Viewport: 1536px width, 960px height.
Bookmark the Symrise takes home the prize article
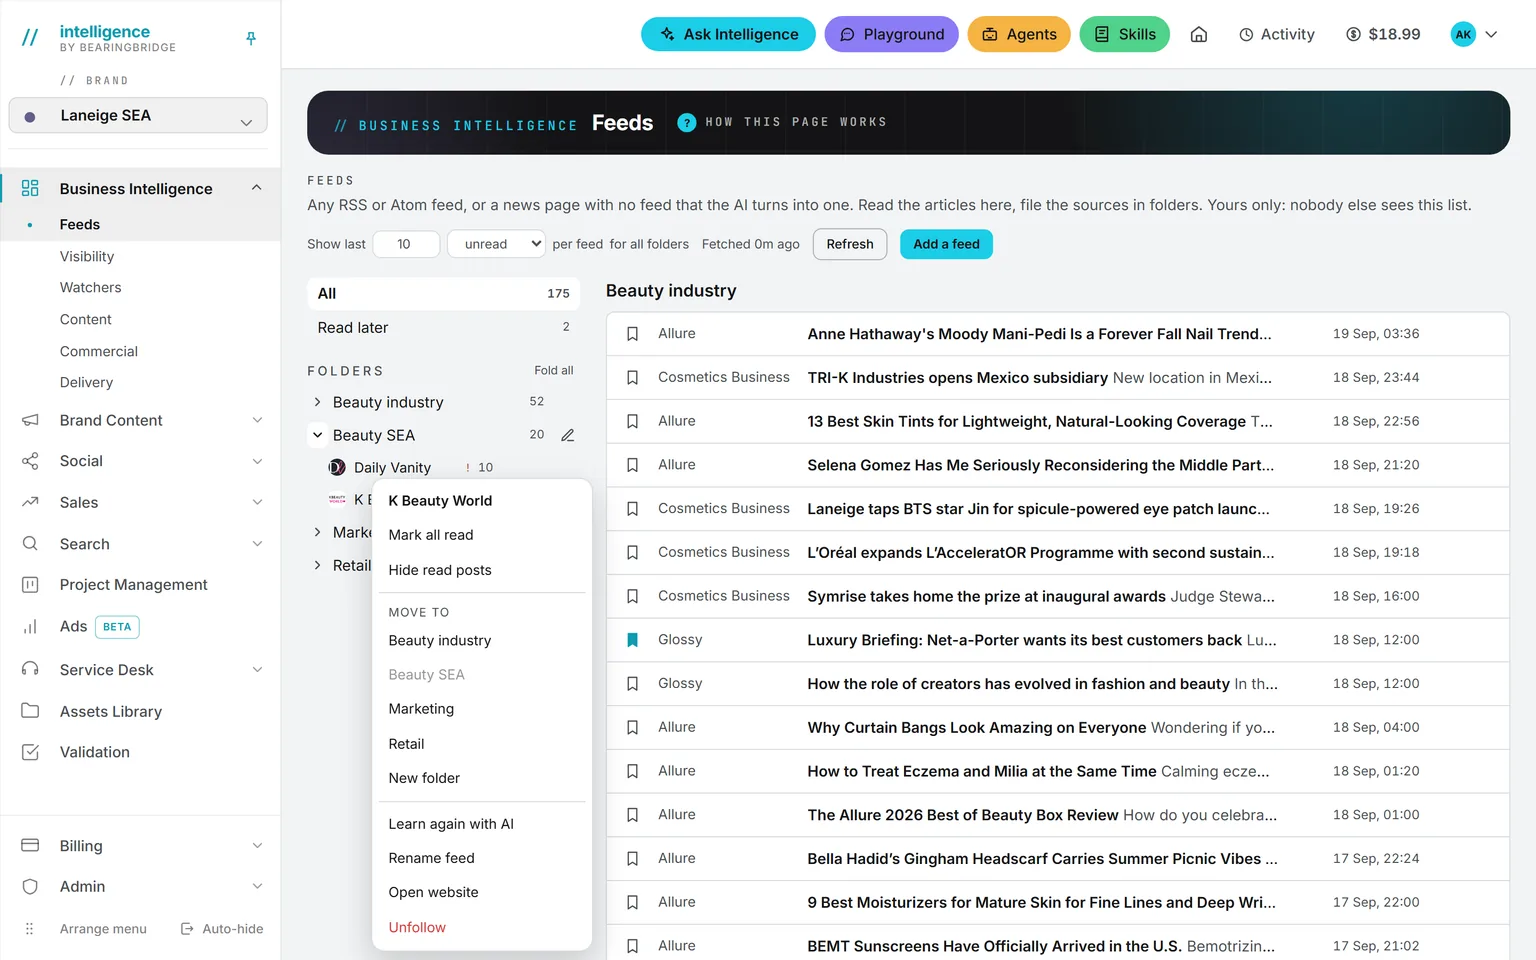[x=632, y=596]
